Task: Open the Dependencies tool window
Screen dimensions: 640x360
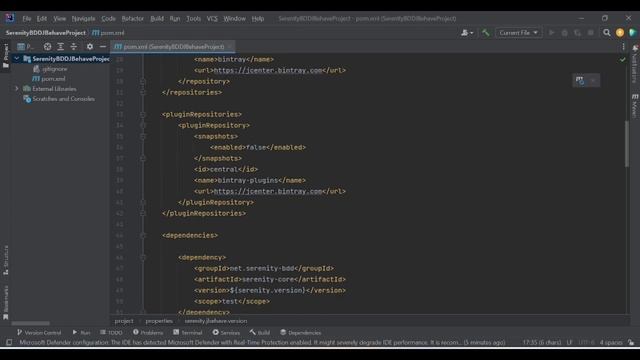Action: click(301, 333)
